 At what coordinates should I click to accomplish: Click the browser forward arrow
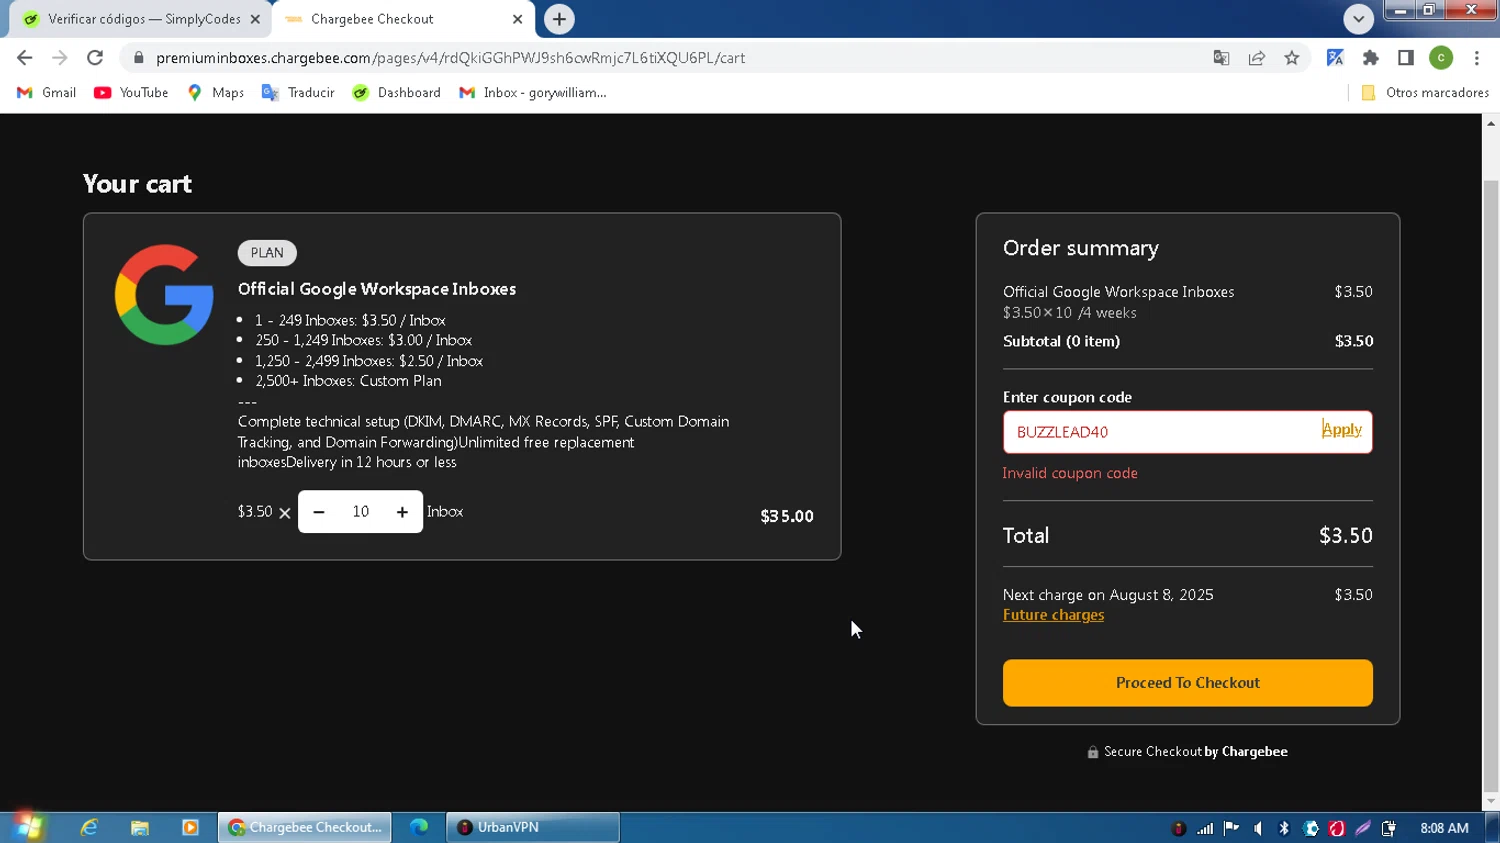pyautogui.click(x=60, y=58)
